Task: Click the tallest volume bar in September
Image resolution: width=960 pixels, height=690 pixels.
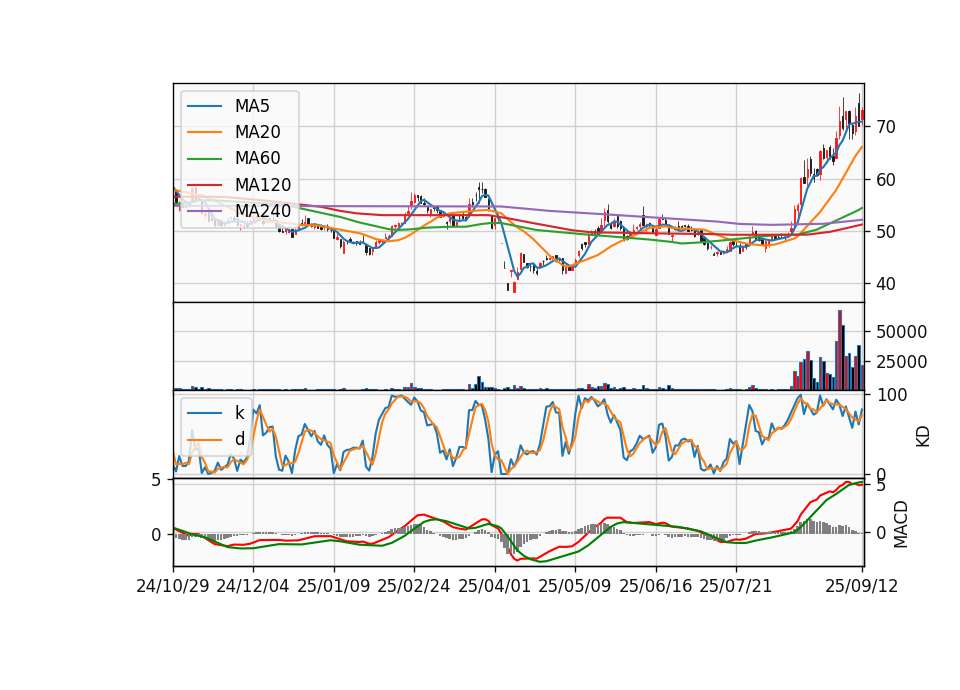Action: coord(840,350)
